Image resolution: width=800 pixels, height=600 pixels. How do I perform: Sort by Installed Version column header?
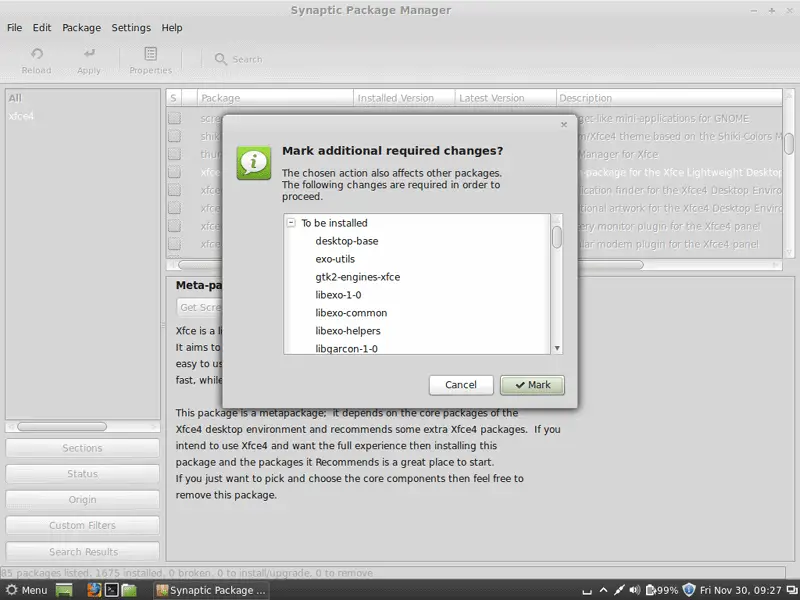click(404, 98)
